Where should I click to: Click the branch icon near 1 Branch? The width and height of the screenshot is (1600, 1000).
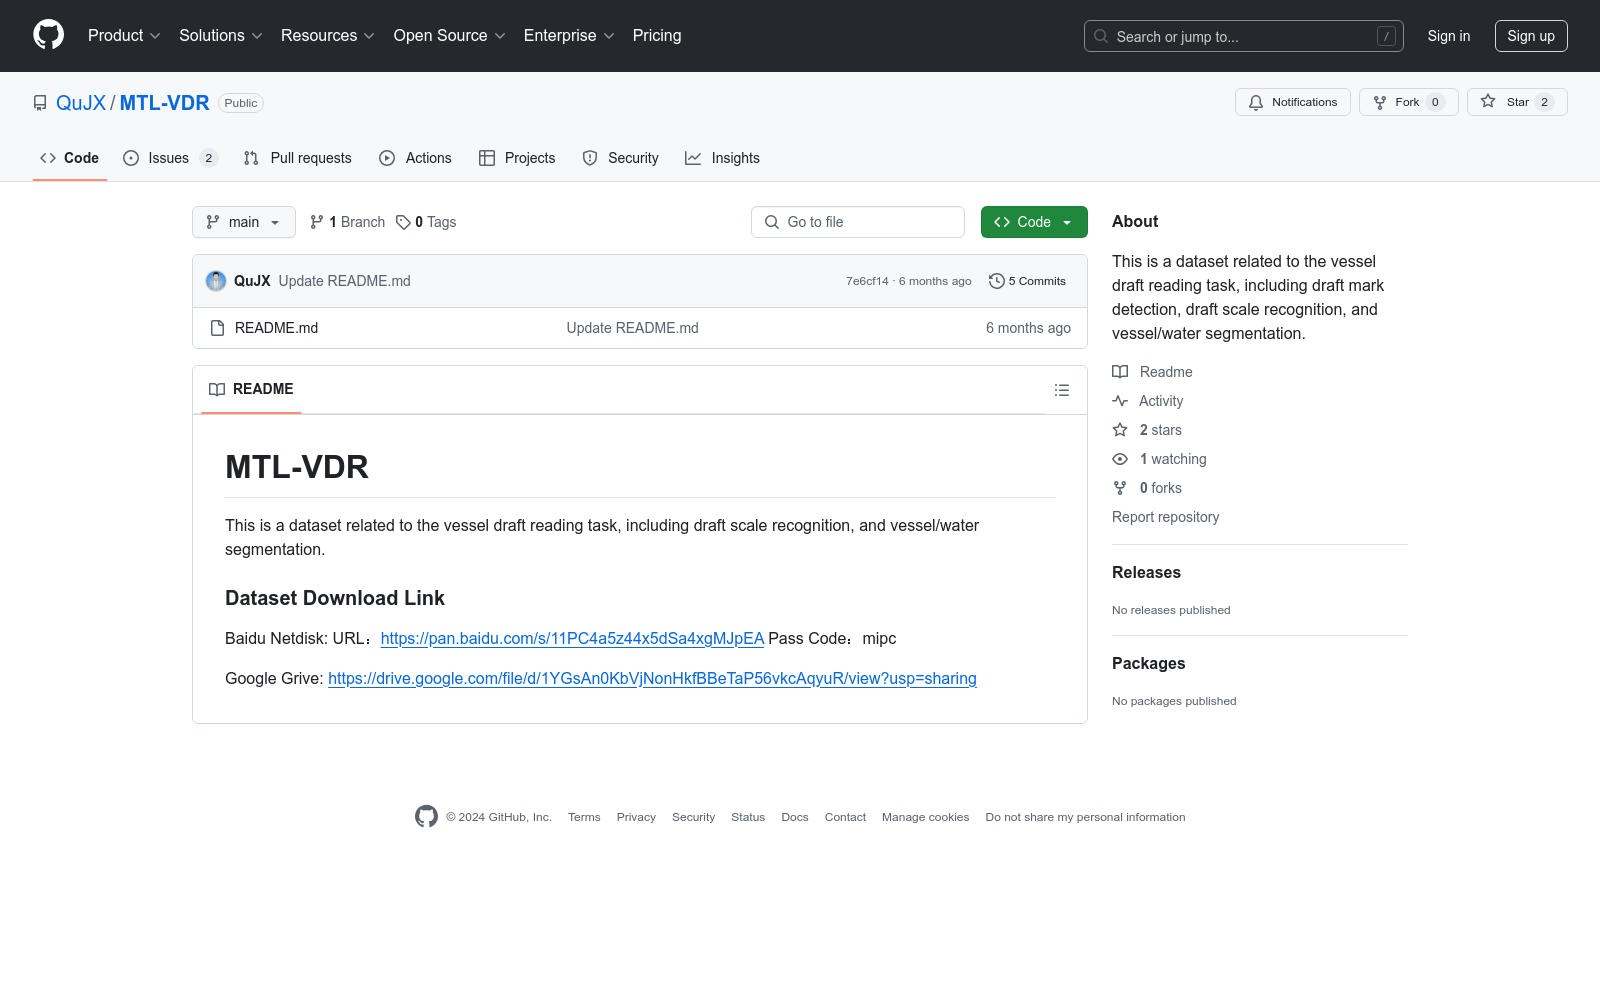coord(317,222)
